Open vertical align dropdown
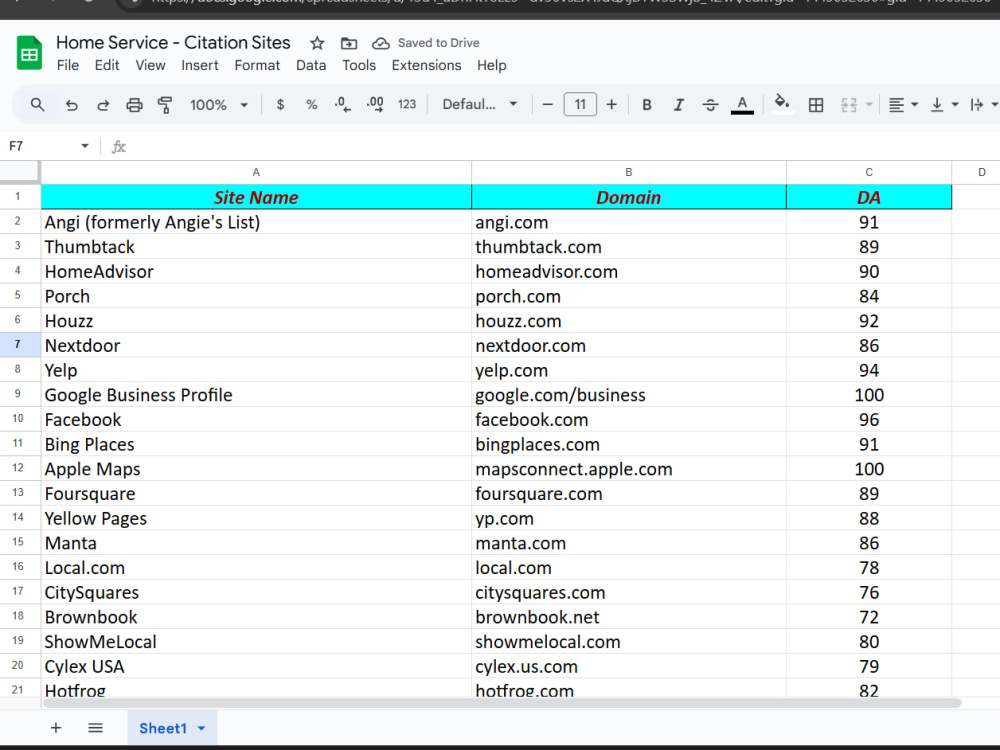The image size is (1000, 750). (x=944, y=105)
